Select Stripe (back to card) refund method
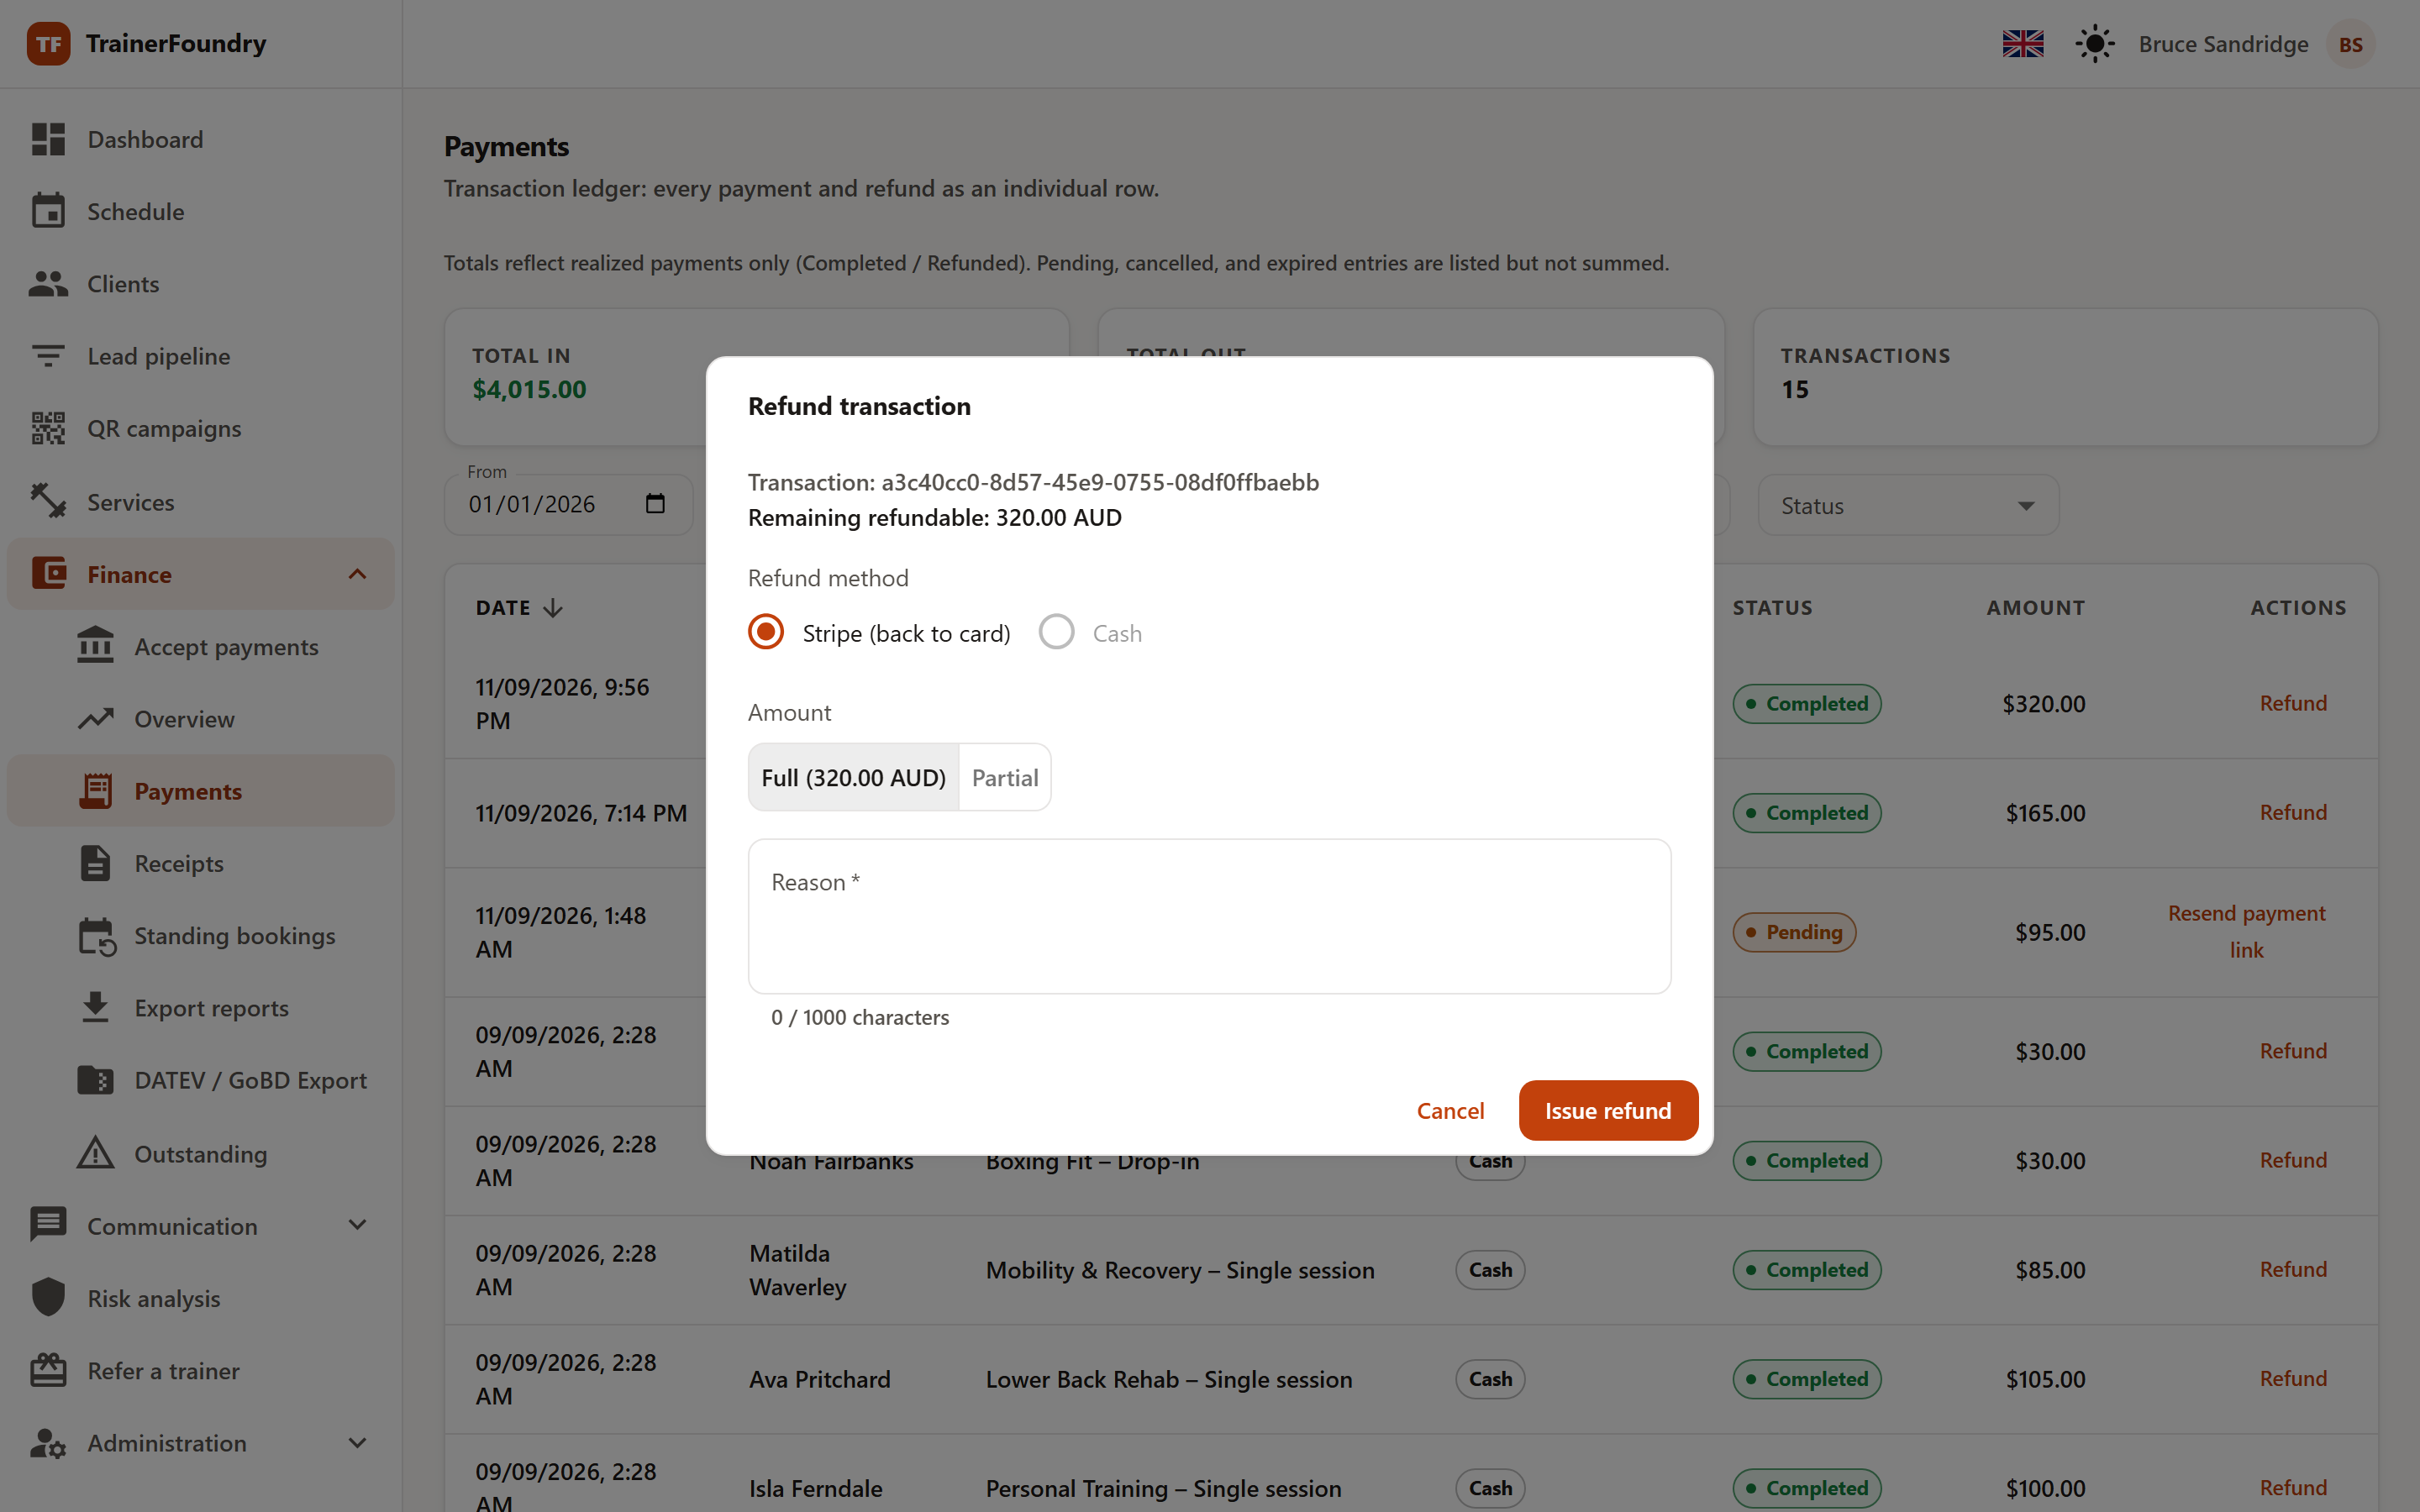 (x=766, y=632)
